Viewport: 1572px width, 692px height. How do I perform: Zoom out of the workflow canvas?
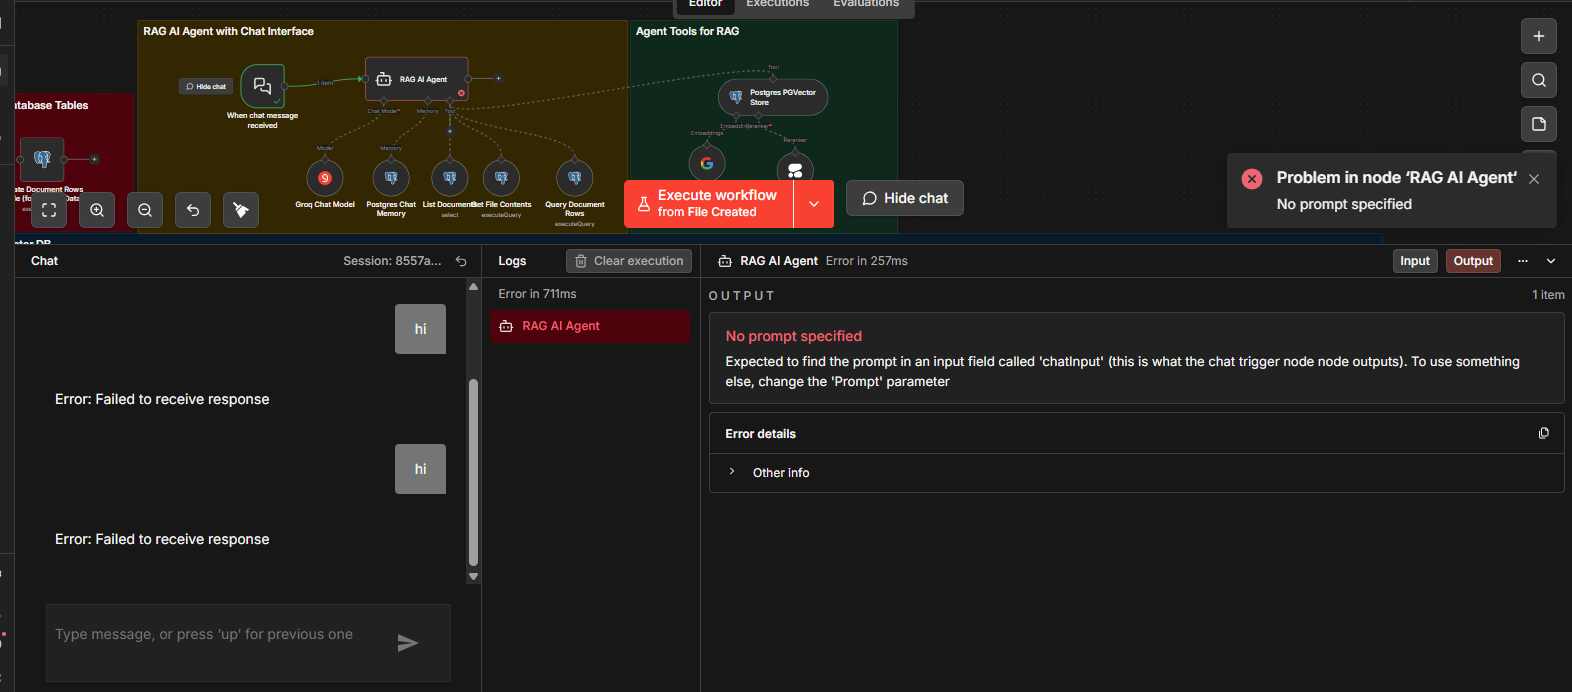(145, 210)
